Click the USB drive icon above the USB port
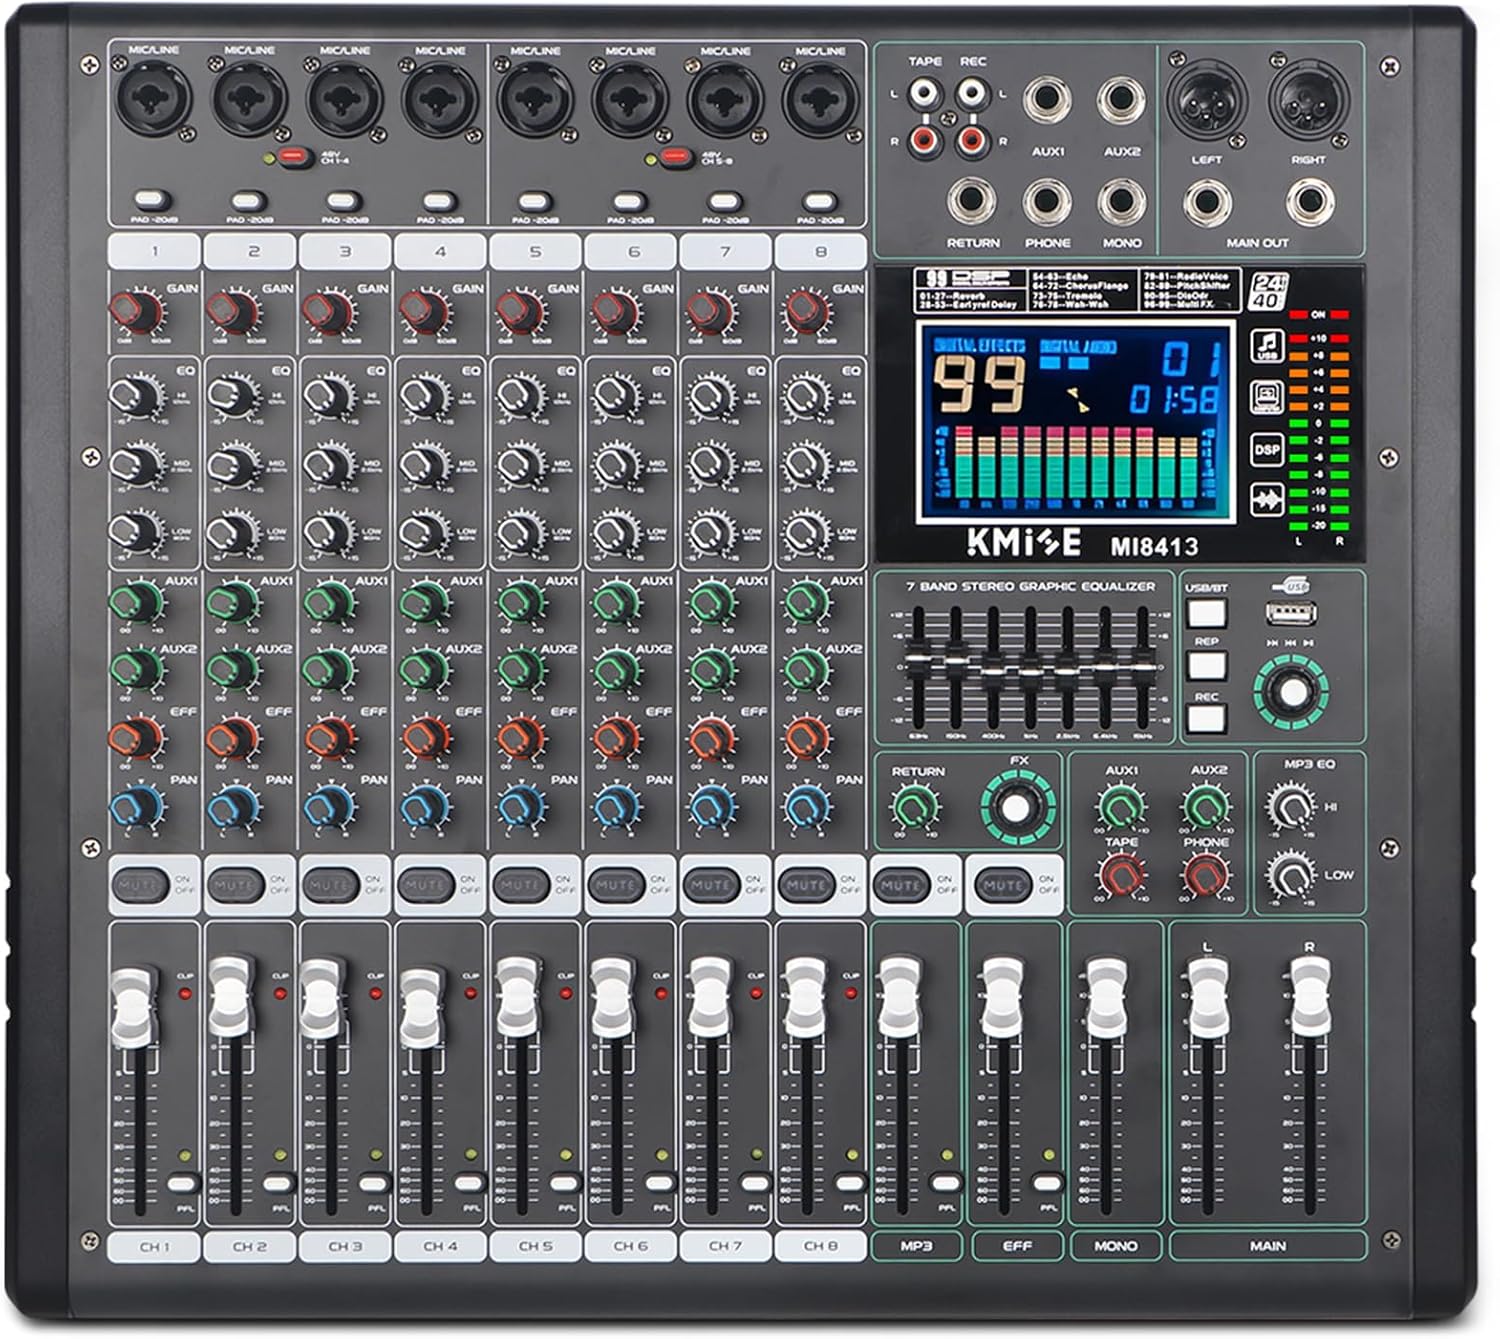This screenshot has width=1500, height=1339. click(x=1290, y=583)
